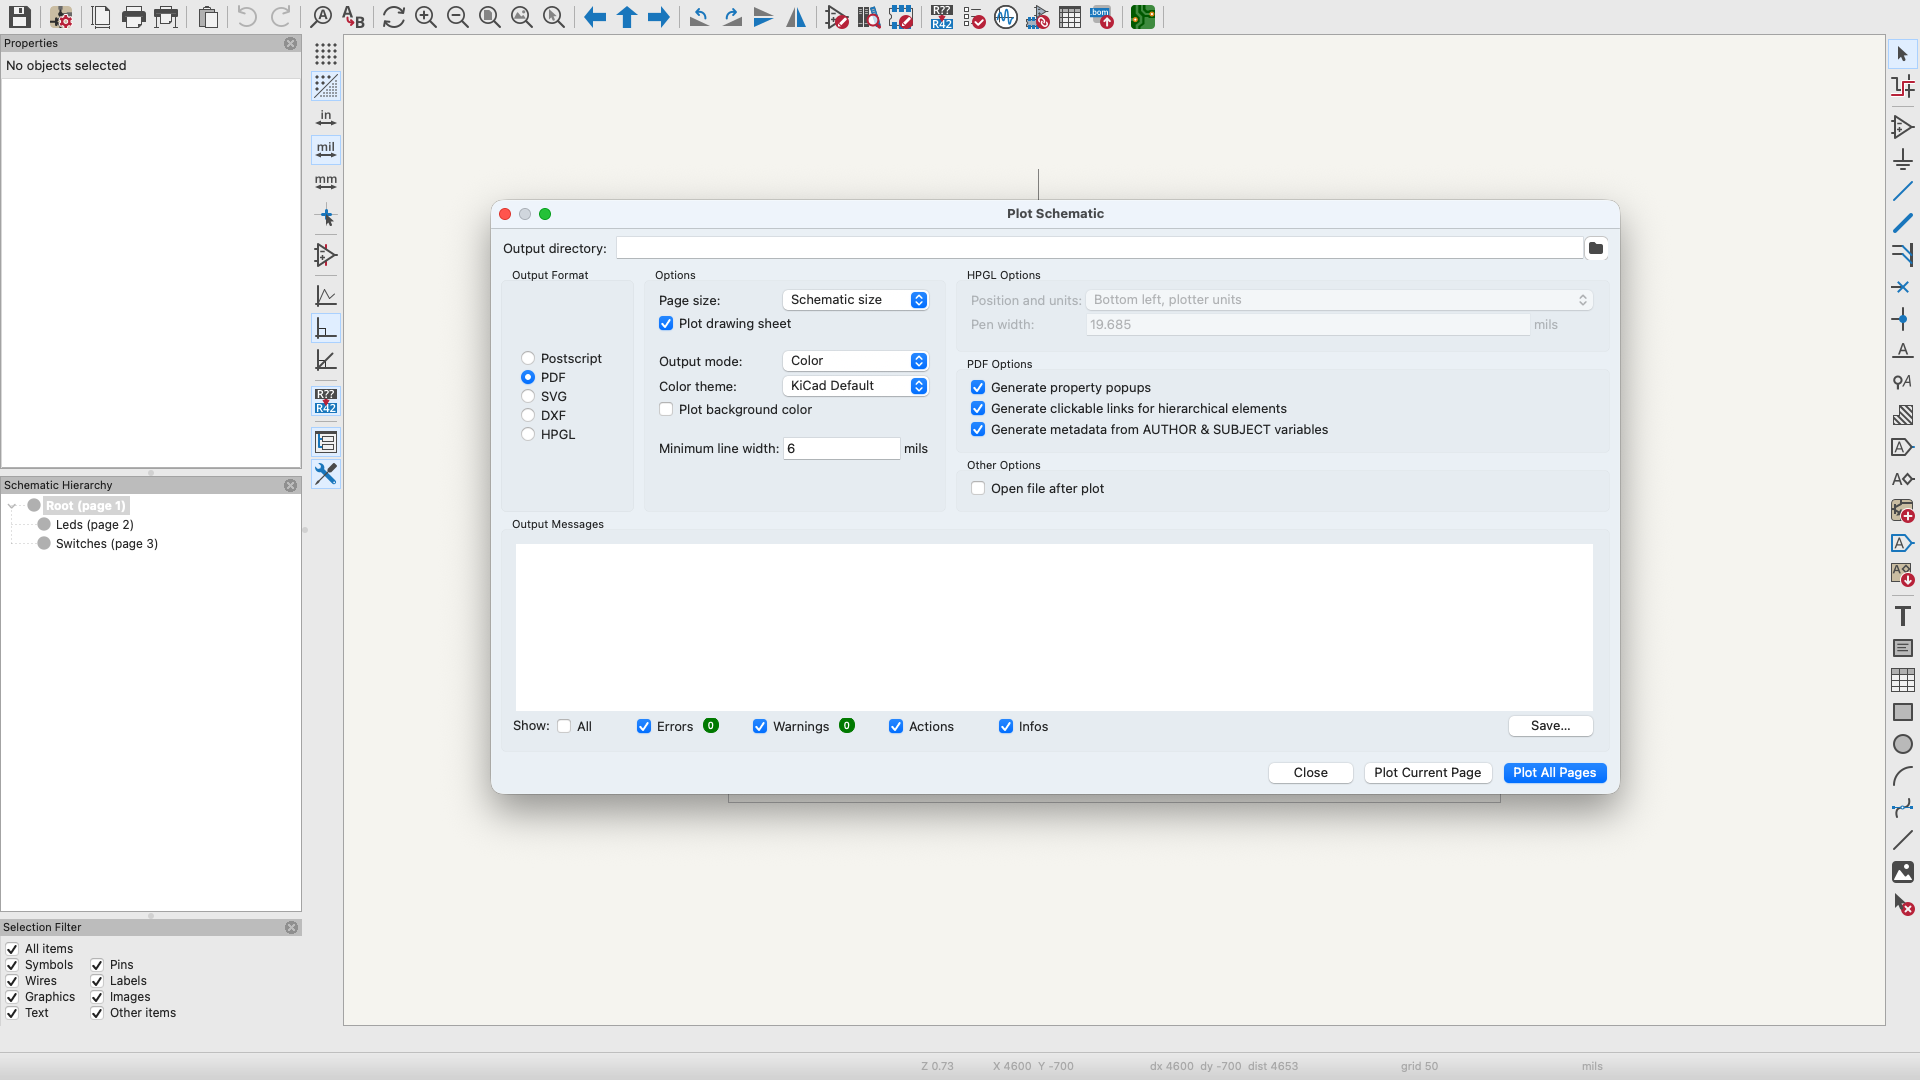Select the Add text tool
The height and width of the screenshot is (1080, 1920).
(1902, 616)
